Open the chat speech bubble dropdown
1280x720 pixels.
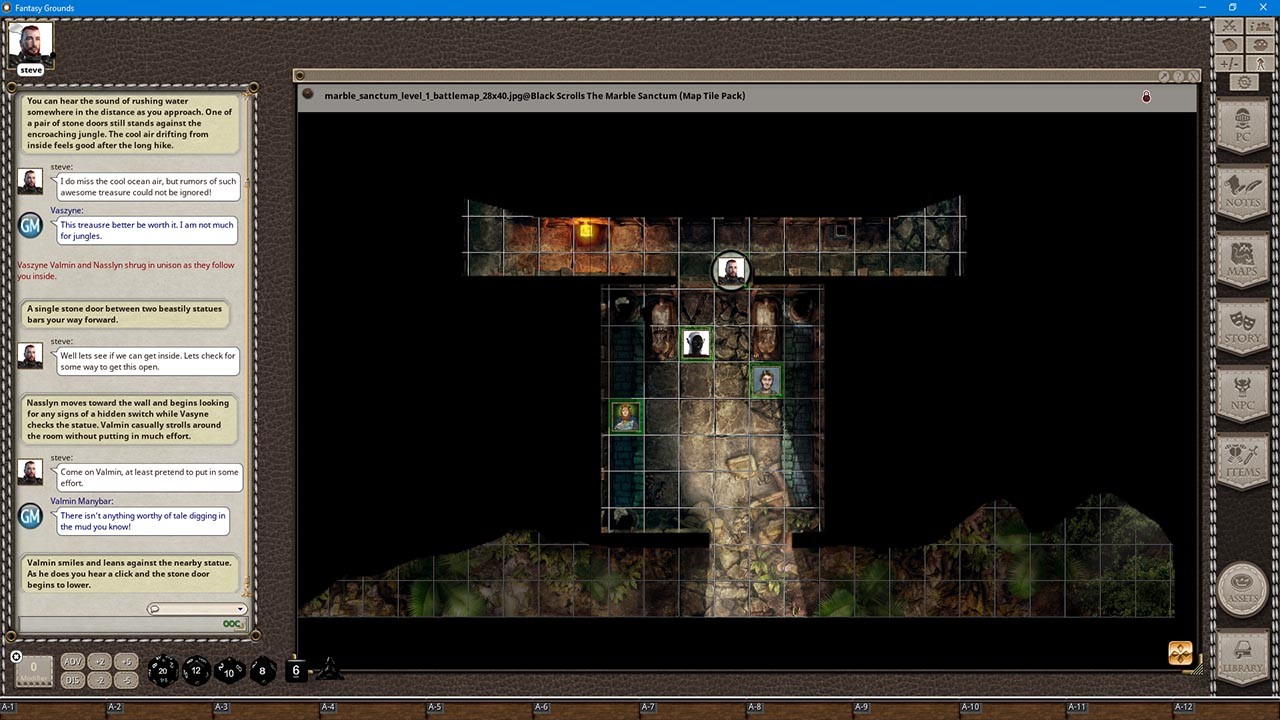(x=153, y=609)
